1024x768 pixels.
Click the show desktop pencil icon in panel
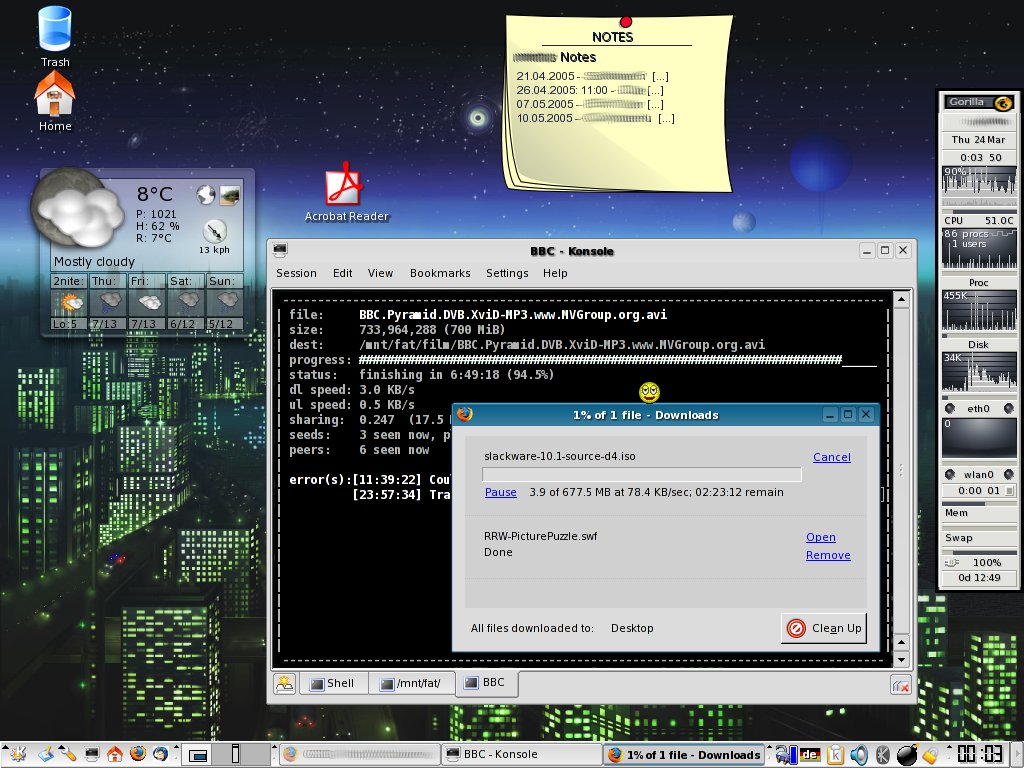46,754
